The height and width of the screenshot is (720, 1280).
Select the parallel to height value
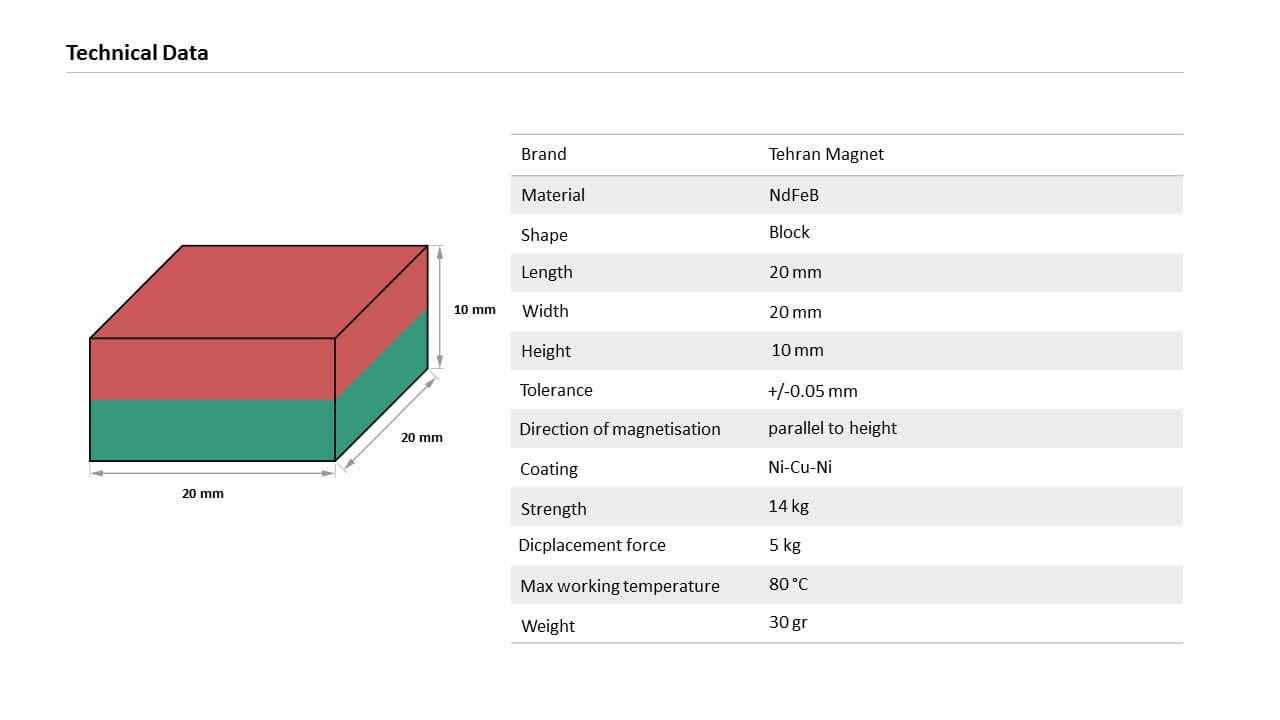pos(832,428)
